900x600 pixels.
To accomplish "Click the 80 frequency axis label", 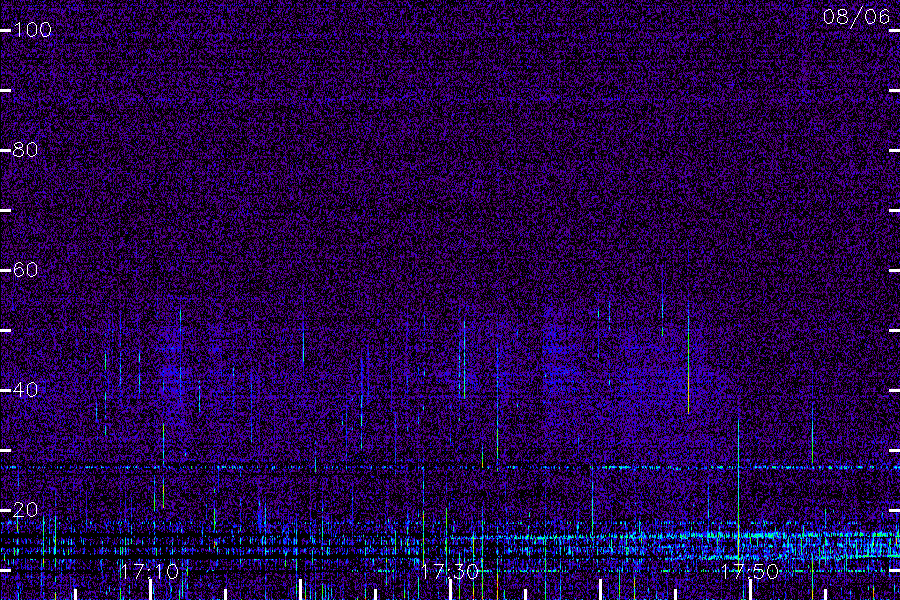I will [x=25, y=150].
